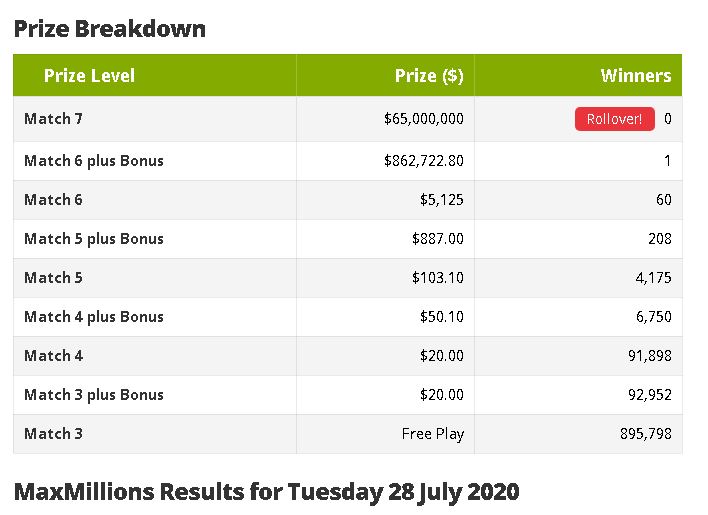This screenshot has height=515, width=708.
Task: Click the $5,125 prize amount
Action: pyautogui.click(x=442, y=200)
